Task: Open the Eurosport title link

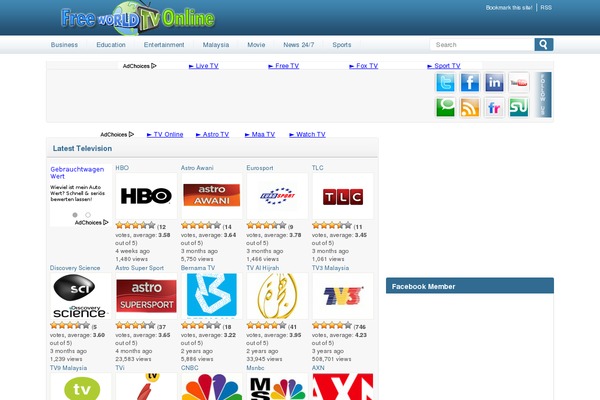Action: coord(260,168)
